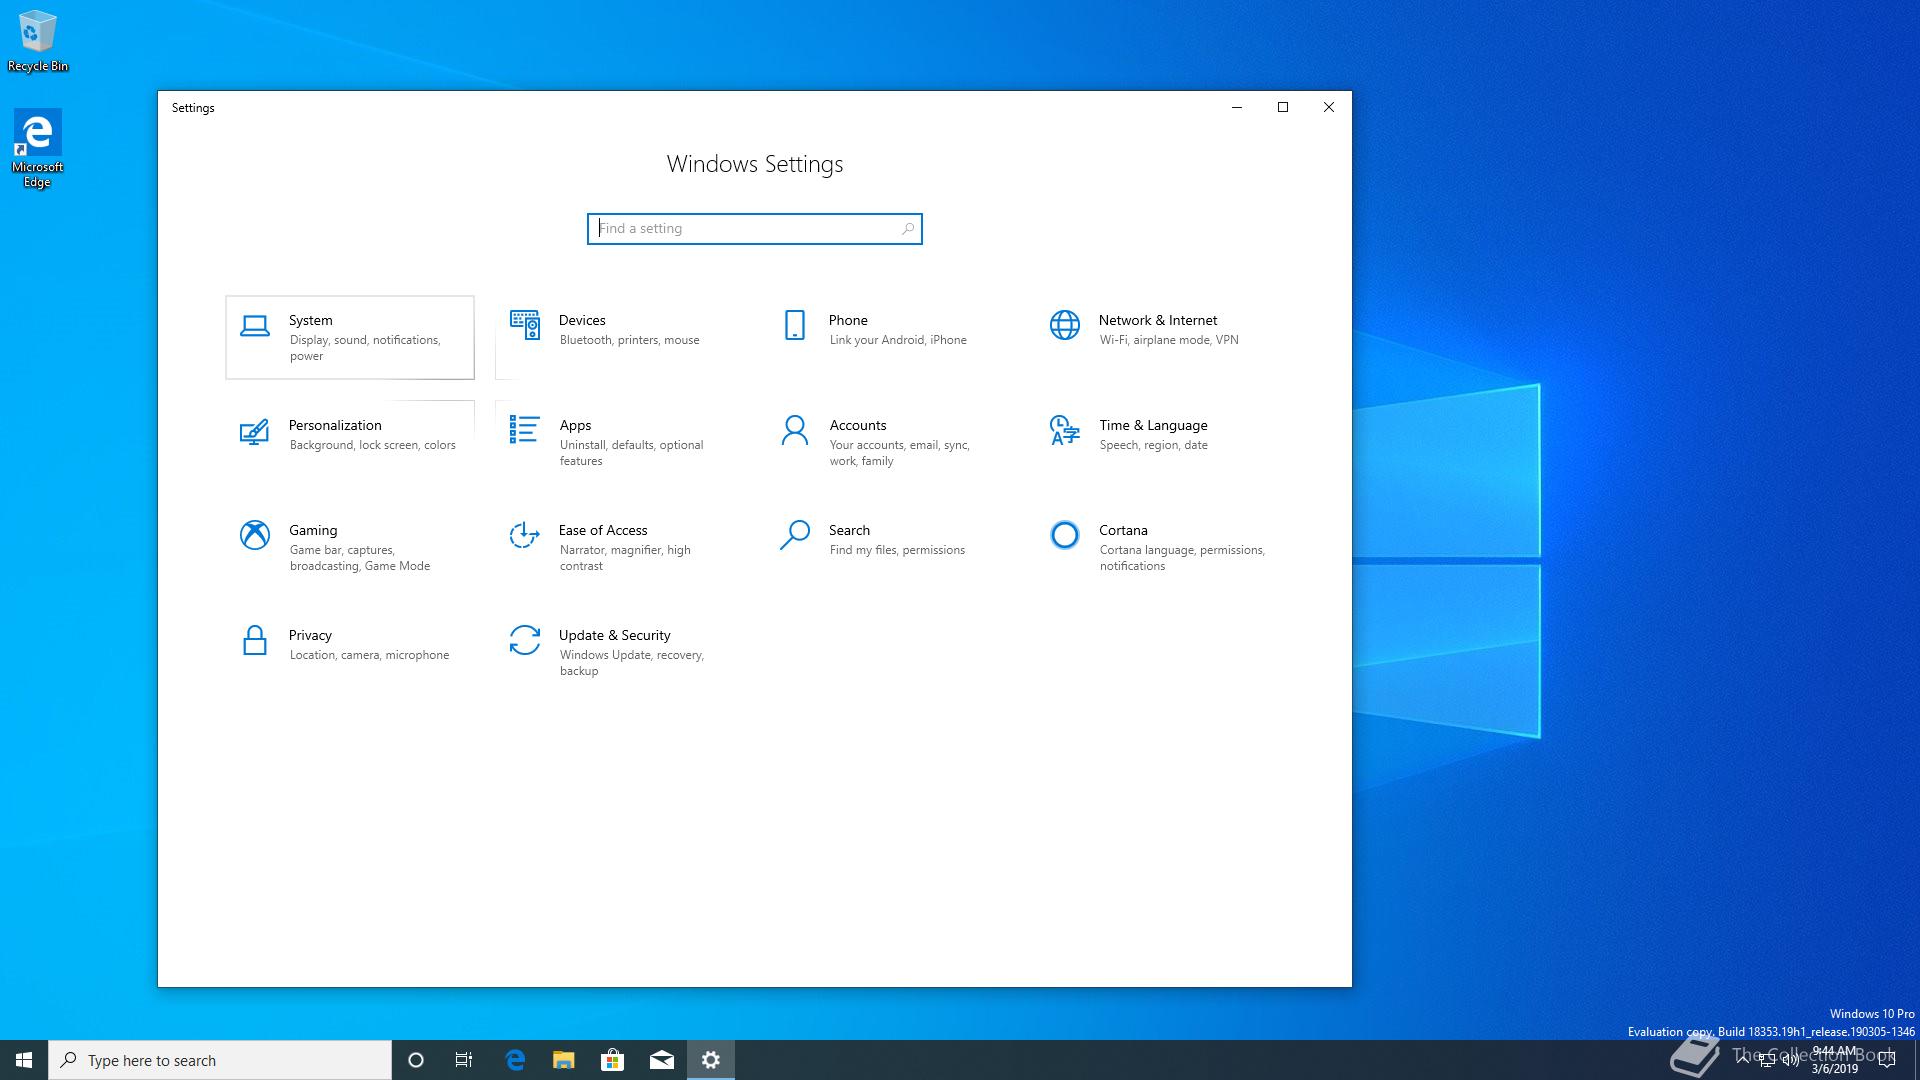Open the Privacy padlock icon
Image resolution: width=1920 pixels, height=1080 pixels.
255,640
